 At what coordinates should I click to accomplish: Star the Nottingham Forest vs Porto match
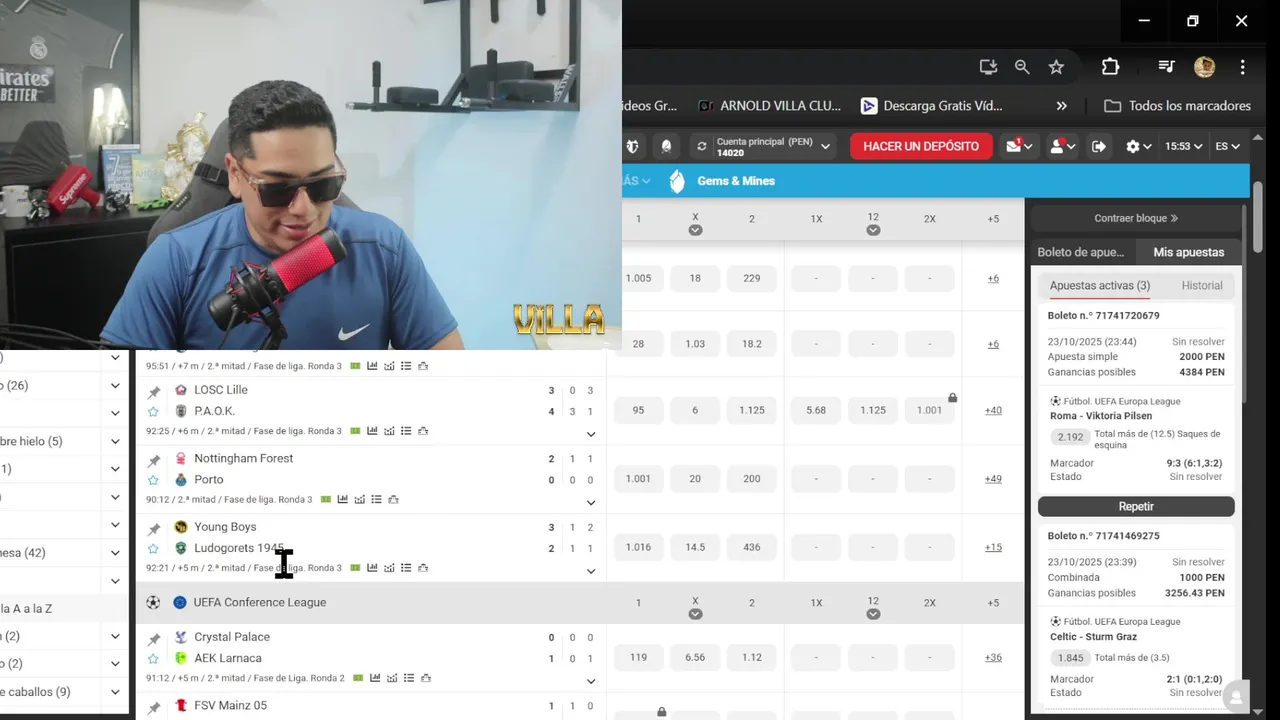click(x=154, y=480)
